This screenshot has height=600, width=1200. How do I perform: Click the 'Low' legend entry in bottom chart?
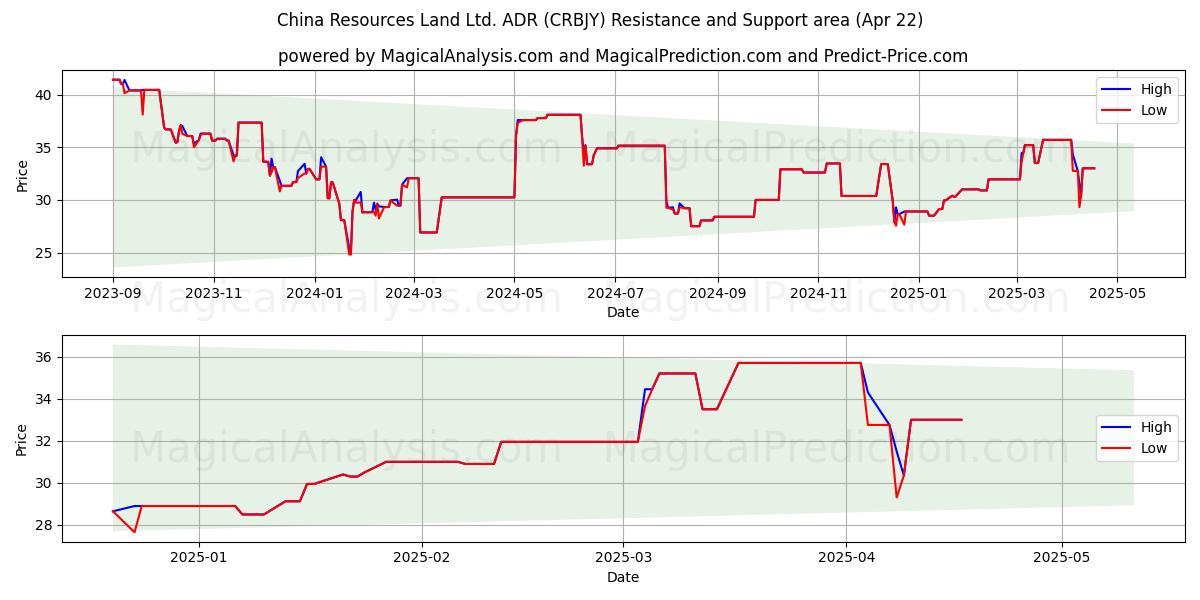(1154, 449)
